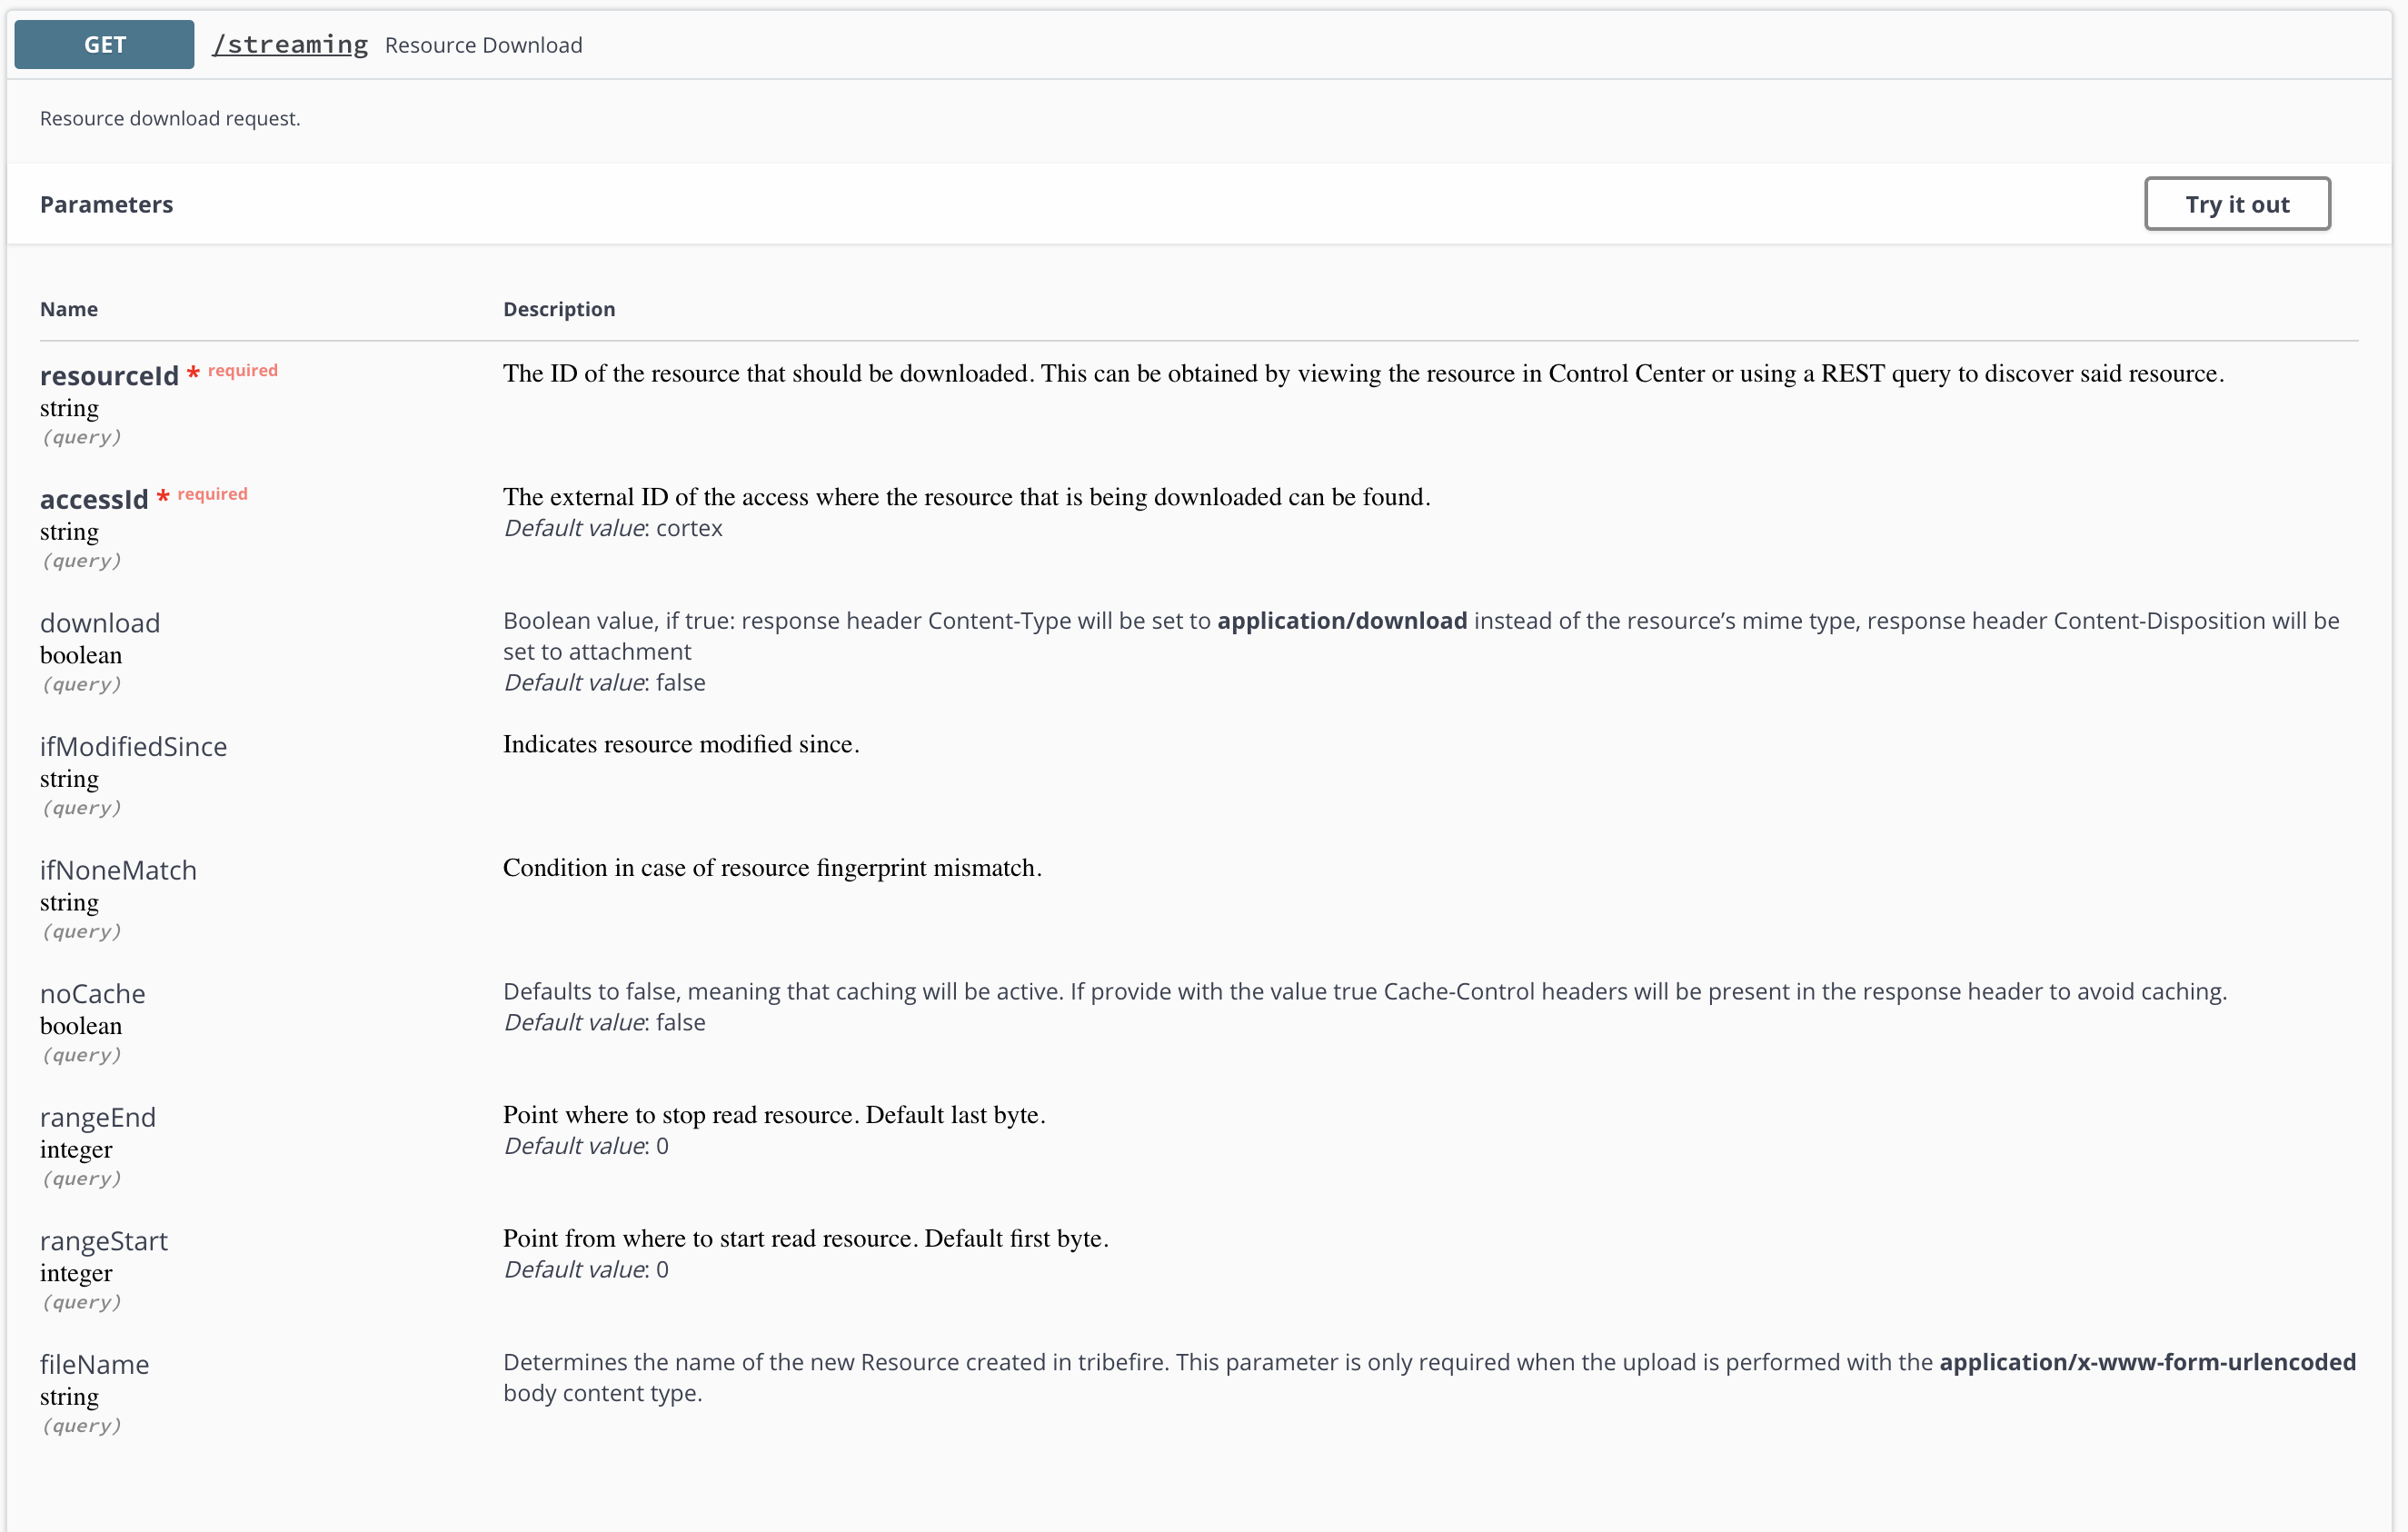Collapse the operation via the GET badge
The width and height of the screenshot is (2408, 1532).
104,45
